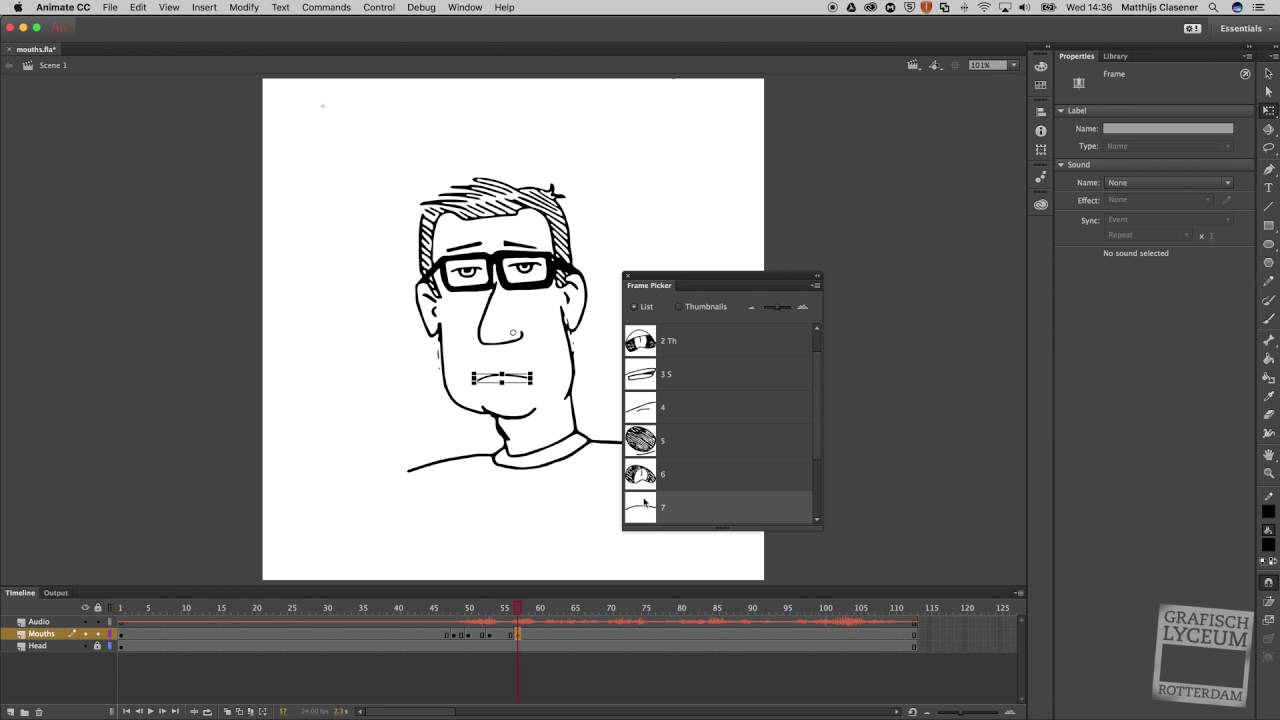Step forward one frame
The height and width of the screenshot is (720, 1280).
162,712
